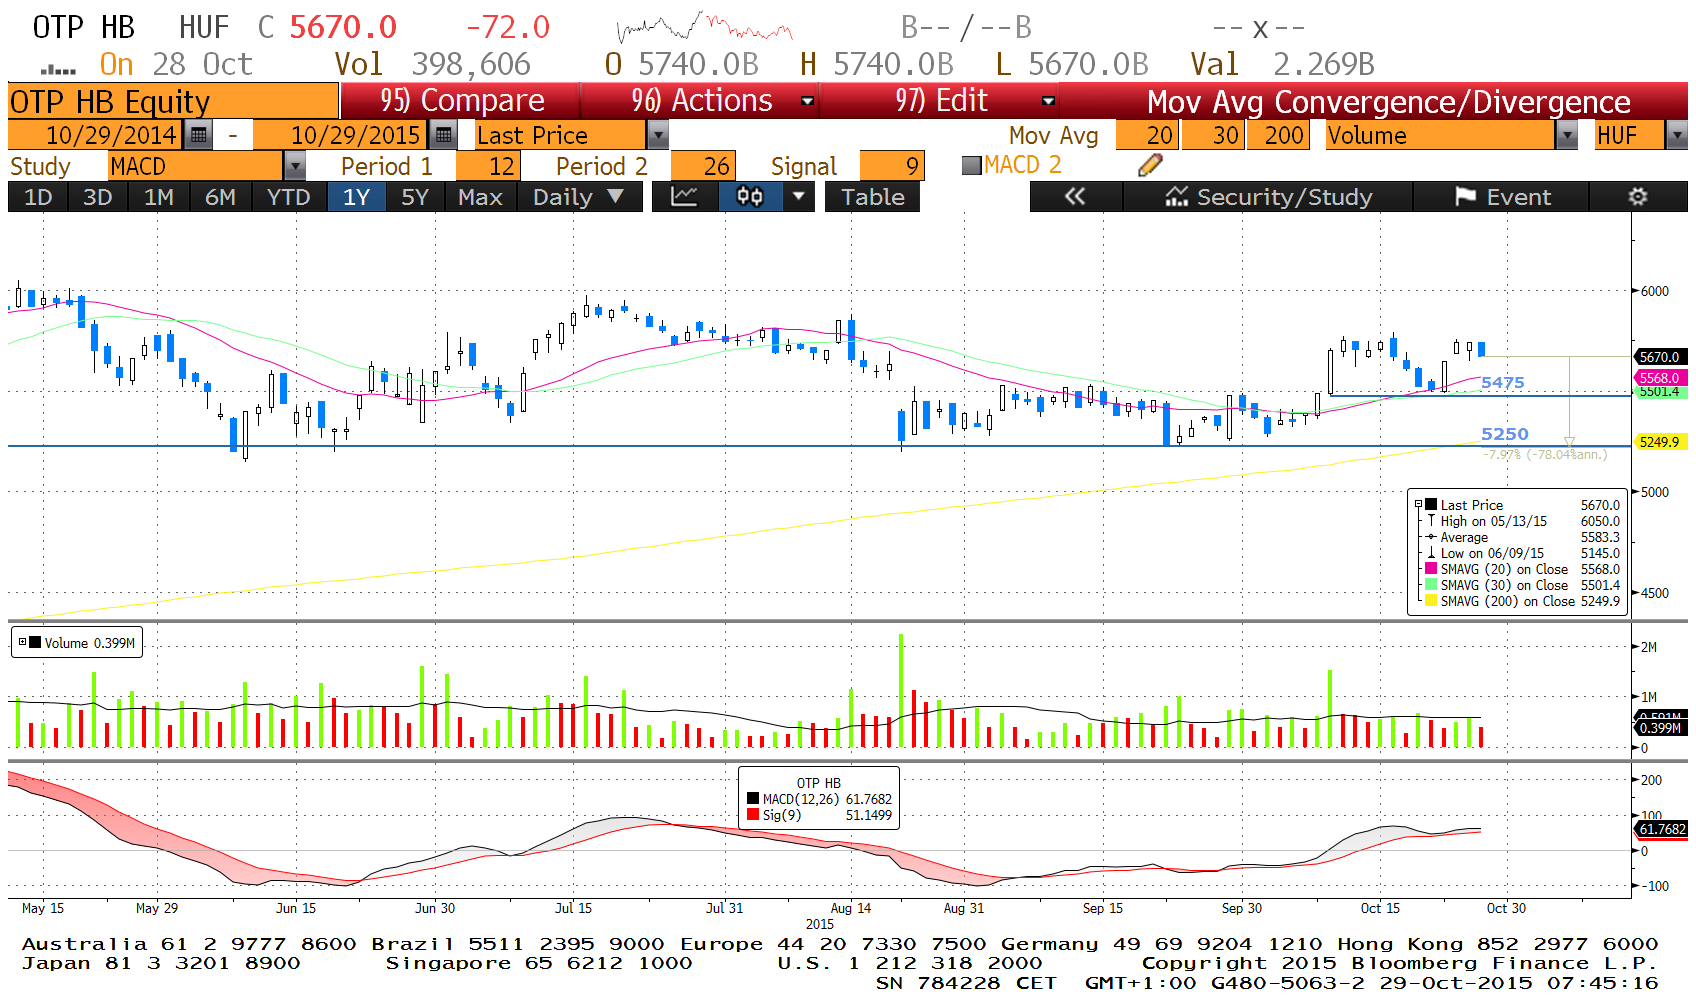Open the 96) Actions dropdown arrow

[807, 101]
